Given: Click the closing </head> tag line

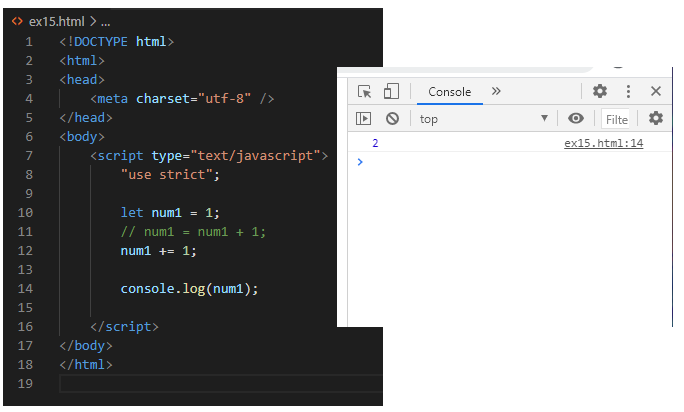Looking at the screenshot, I should (x=86, y=118).
